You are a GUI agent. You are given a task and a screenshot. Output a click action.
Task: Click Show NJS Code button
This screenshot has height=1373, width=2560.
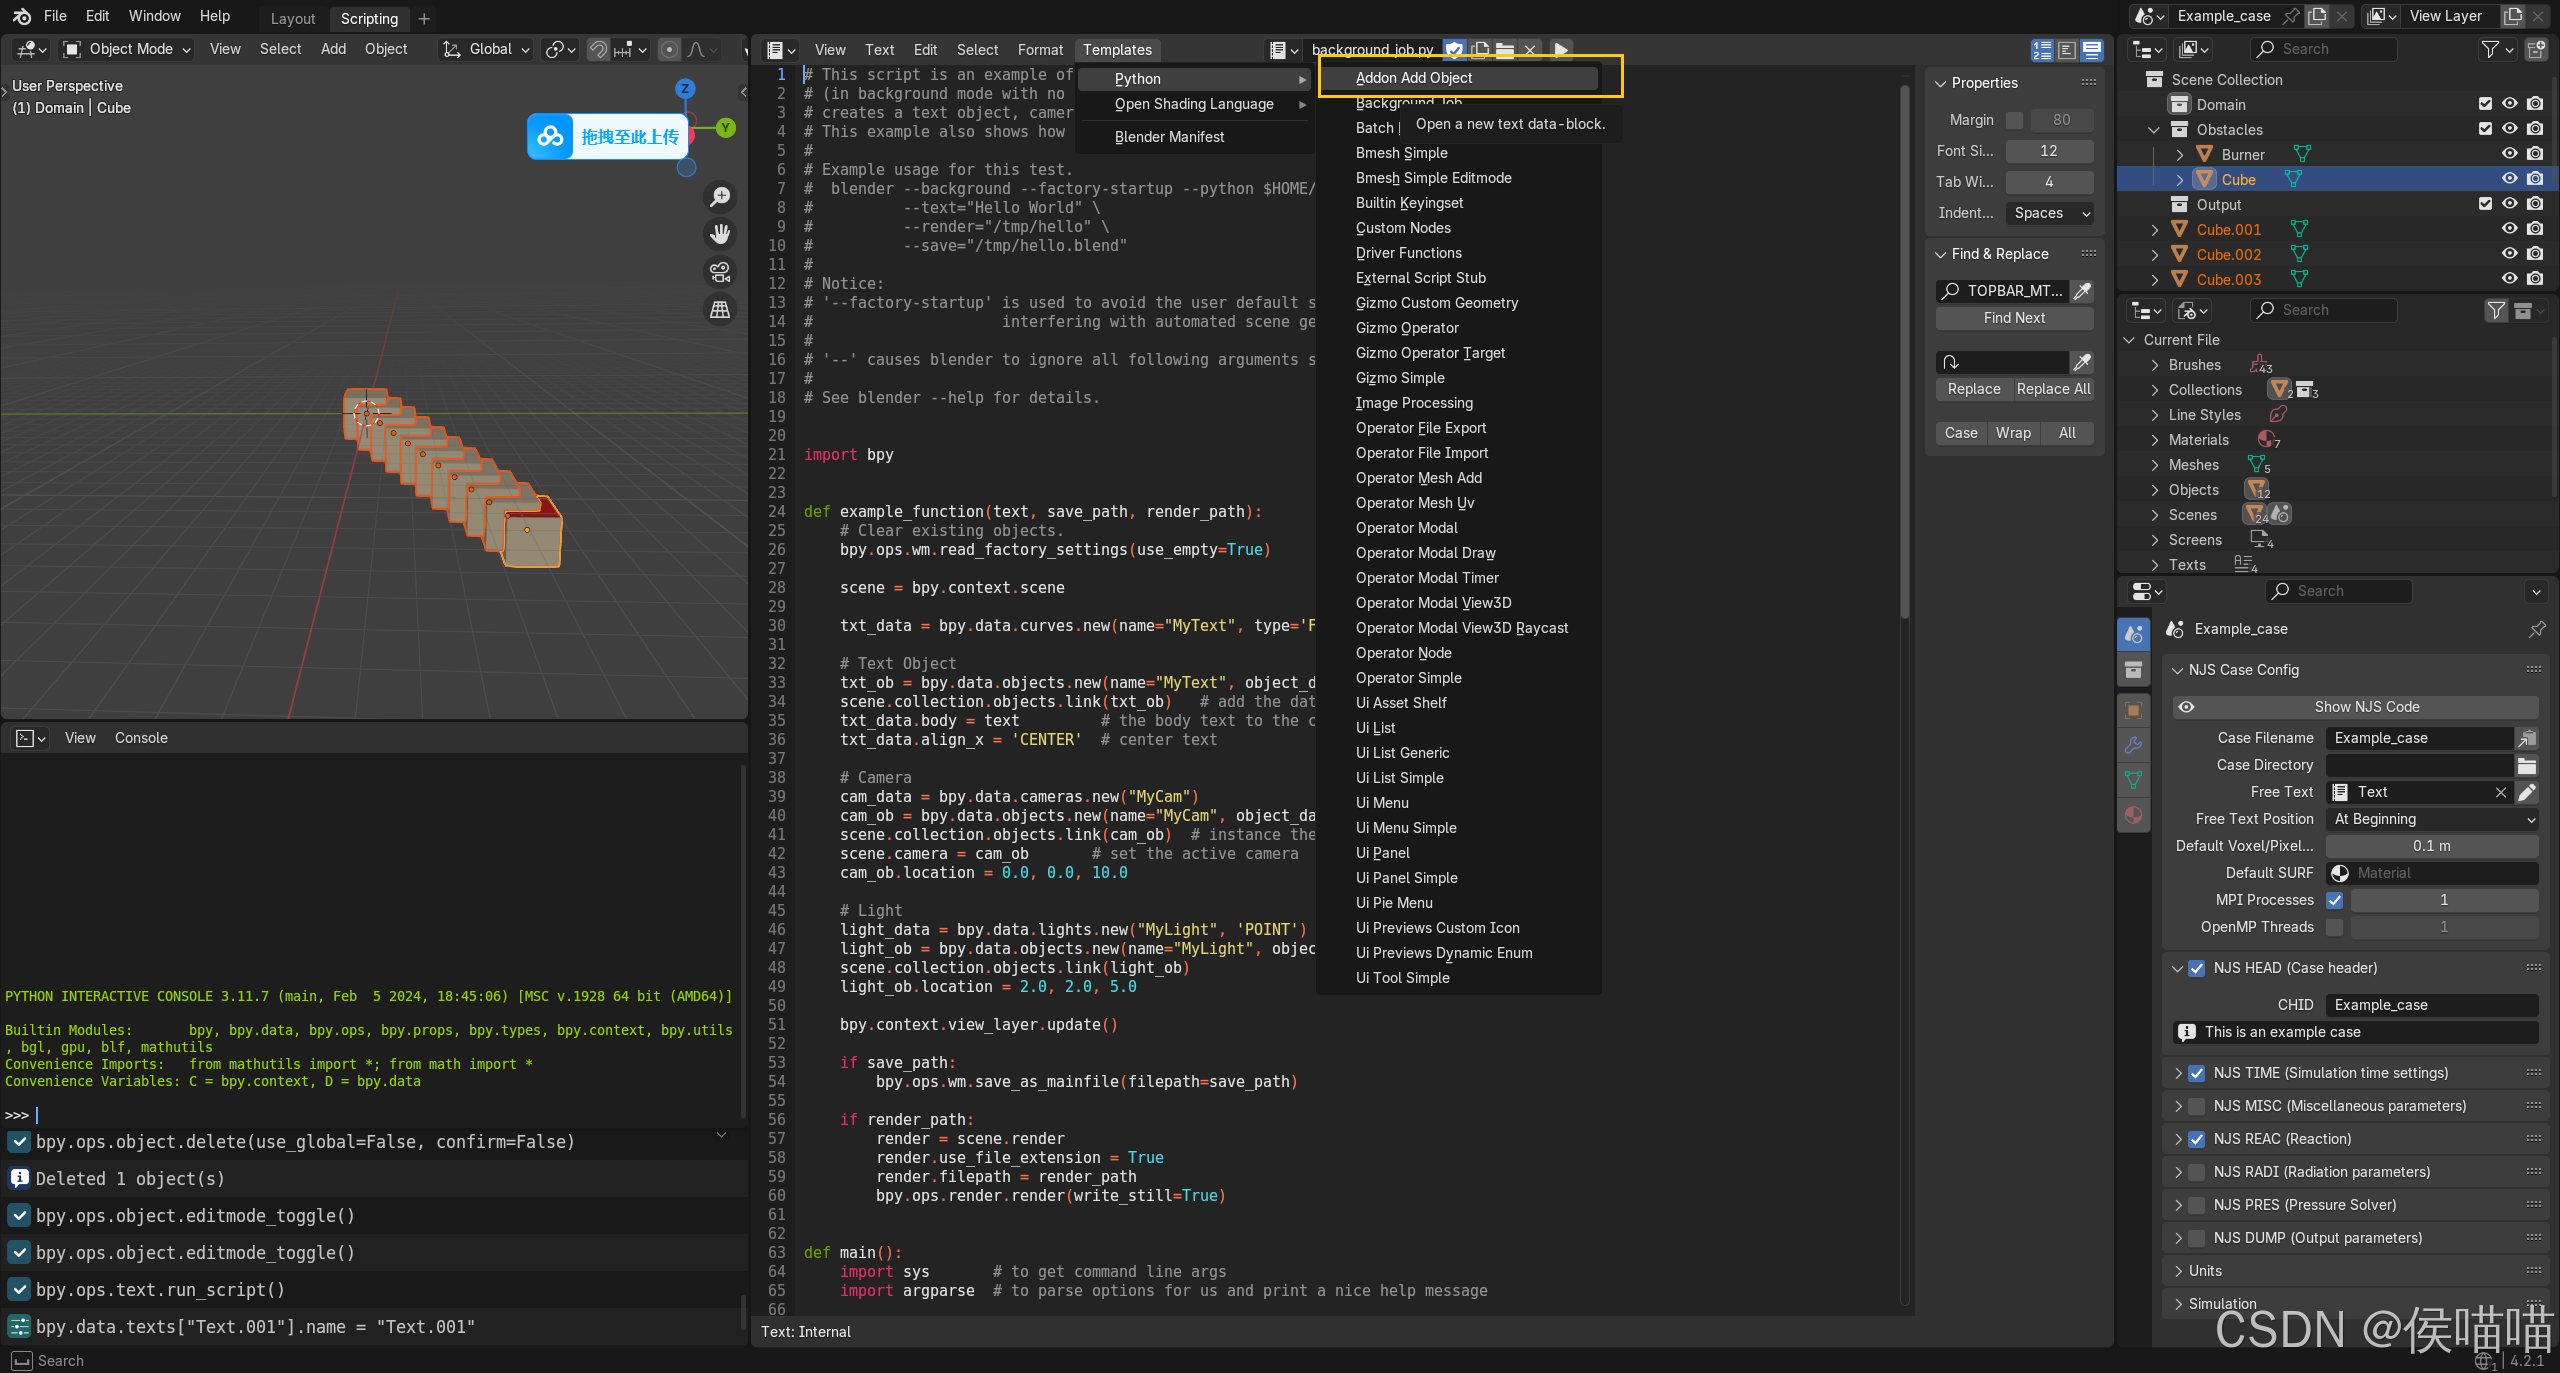click(2356, 707)
